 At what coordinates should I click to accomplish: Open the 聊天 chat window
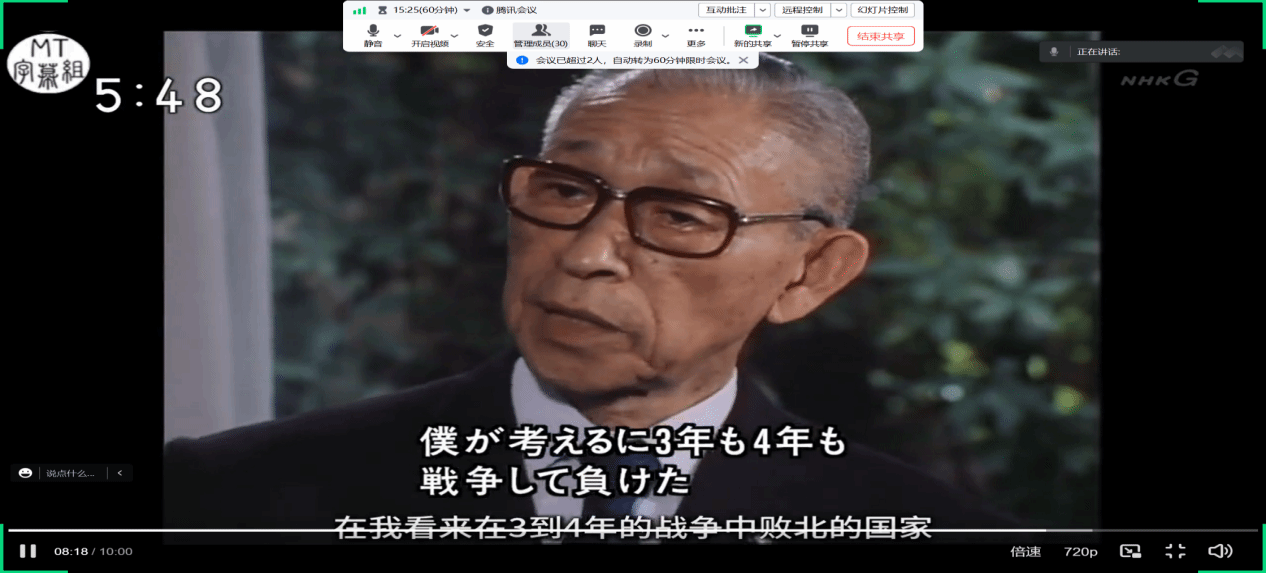click(x=597, y=36)
